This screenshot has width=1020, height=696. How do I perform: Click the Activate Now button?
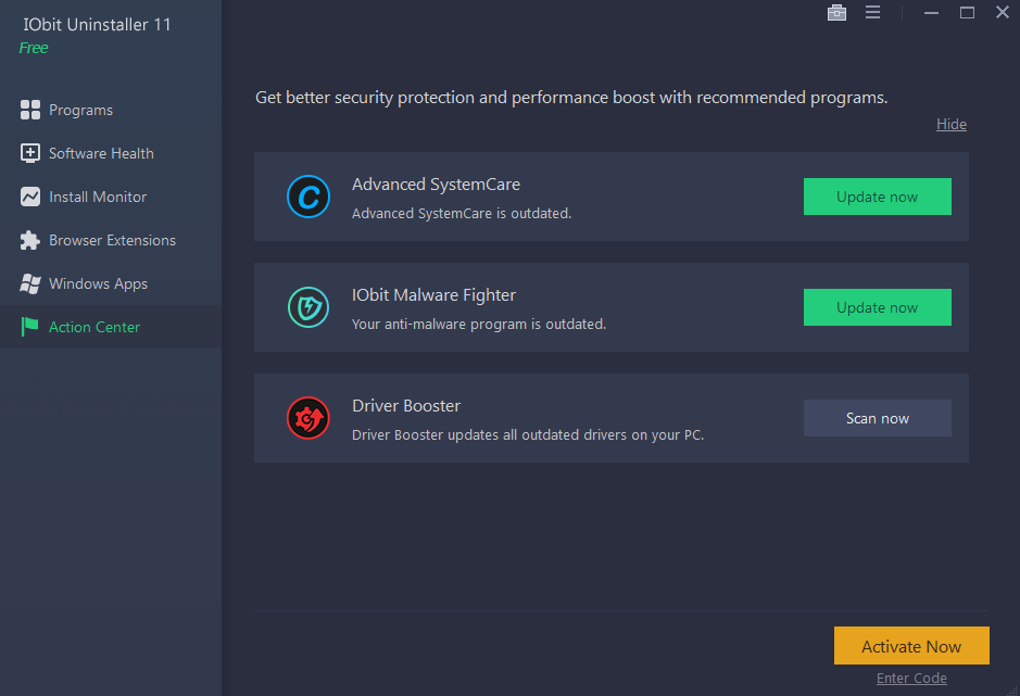[911, 646]
